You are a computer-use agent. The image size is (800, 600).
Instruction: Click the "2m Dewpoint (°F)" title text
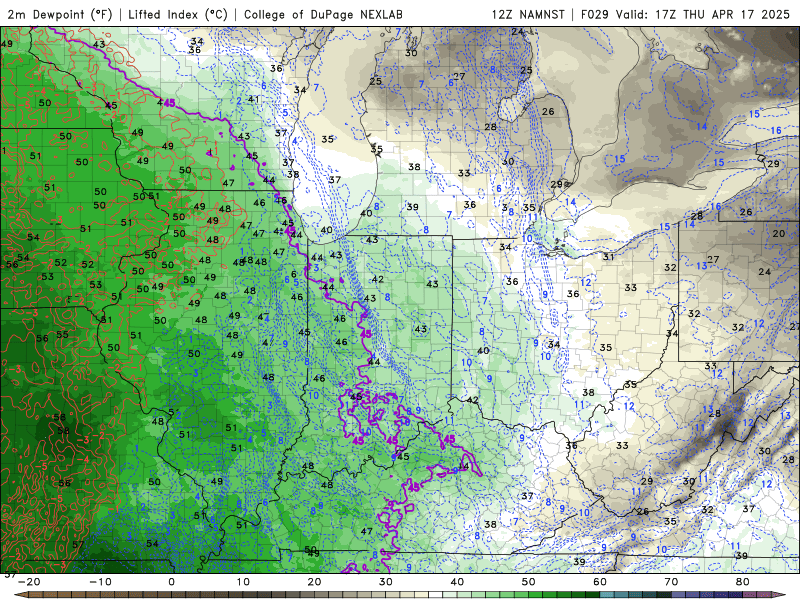point(60,14)
